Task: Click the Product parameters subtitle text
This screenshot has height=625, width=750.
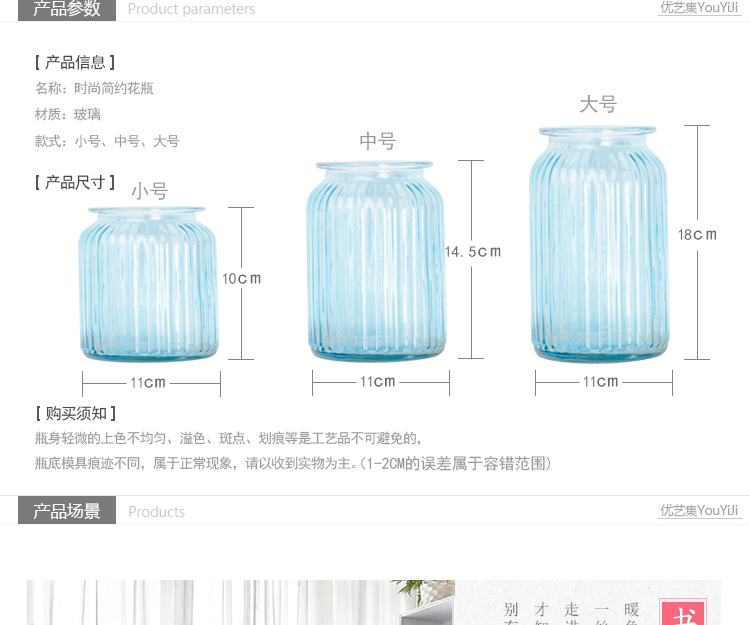Action: pos(191,9)
